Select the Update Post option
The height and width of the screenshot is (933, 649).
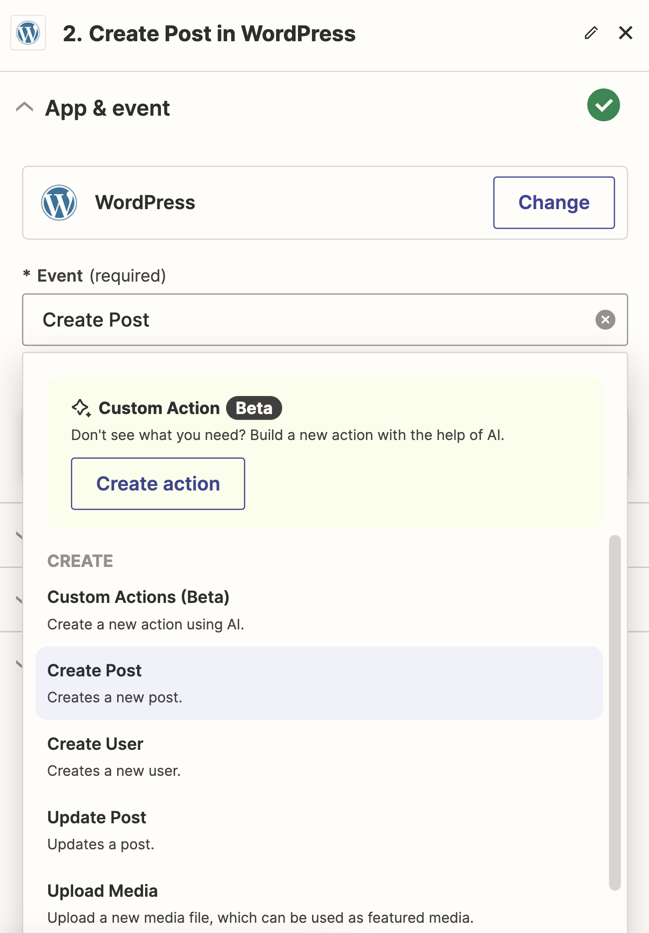(x=319, y=830)
